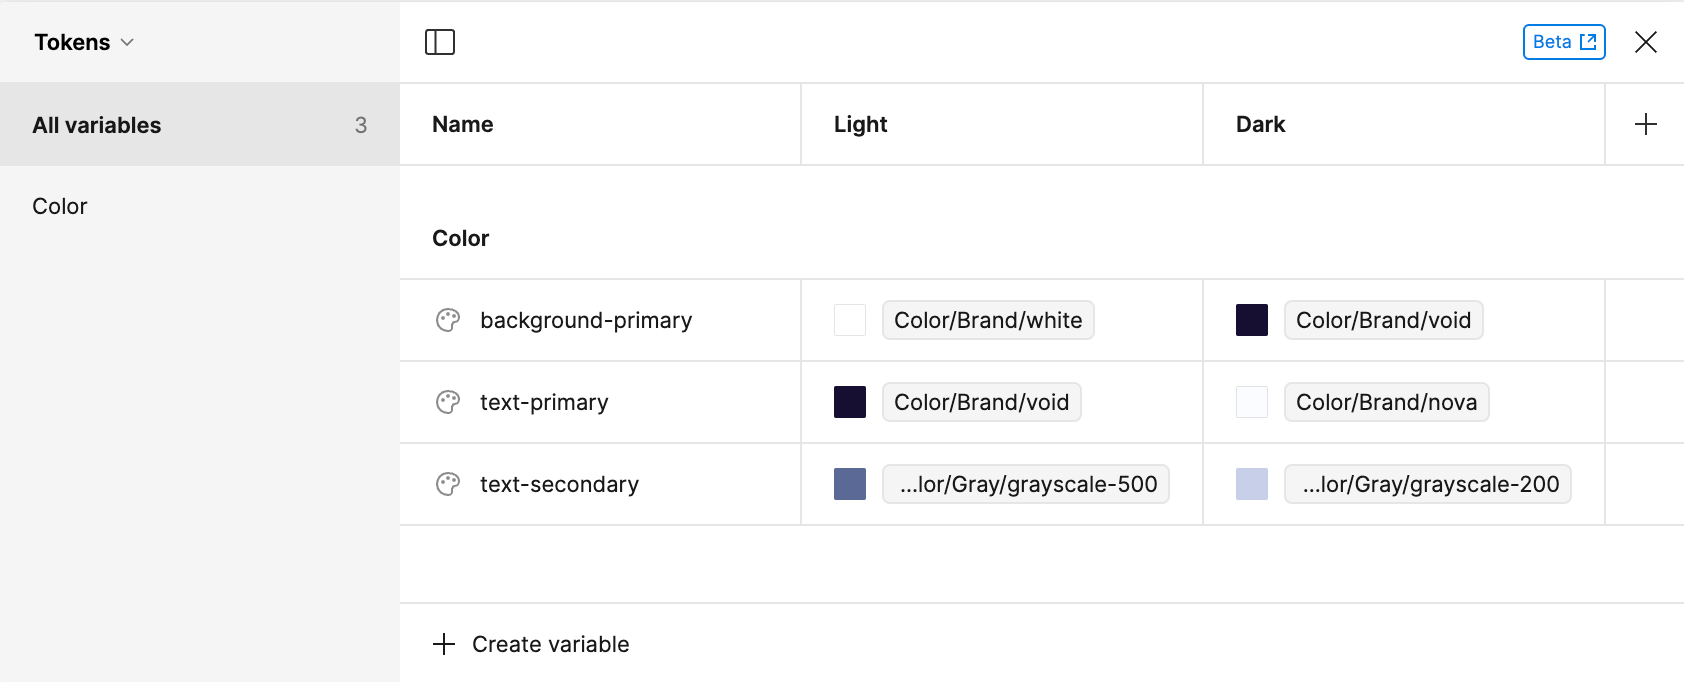Toggle the sidebar panel icon
Viewport: 1684px width, 682px height.
440,42
